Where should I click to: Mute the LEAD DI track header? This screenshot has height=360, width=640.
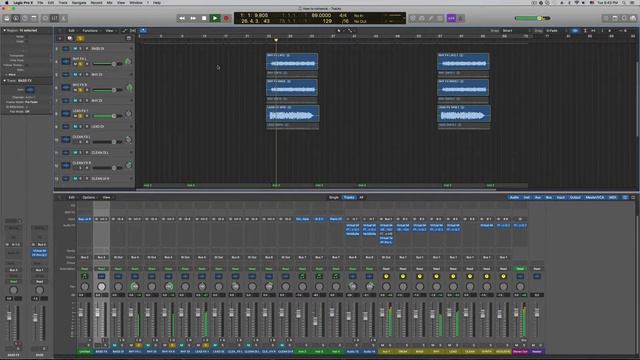pos(75,127)
